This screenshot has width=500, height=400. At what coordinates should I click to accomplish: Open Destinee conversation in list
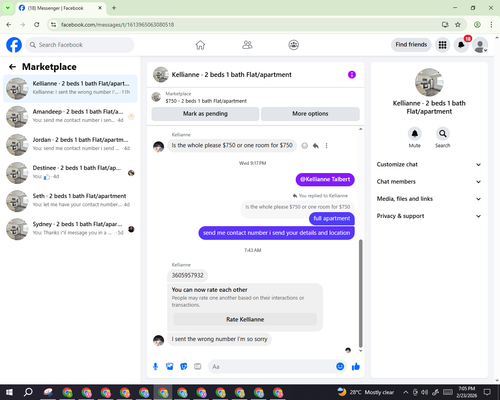coord(70,173)
